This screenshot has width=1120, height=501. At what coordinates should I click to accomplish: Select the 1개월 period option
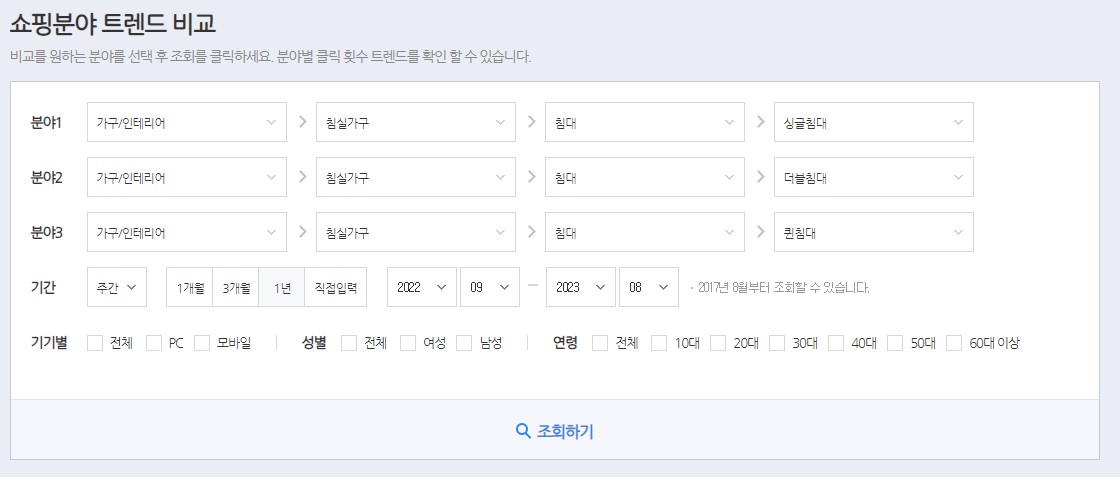pos(190,287)
